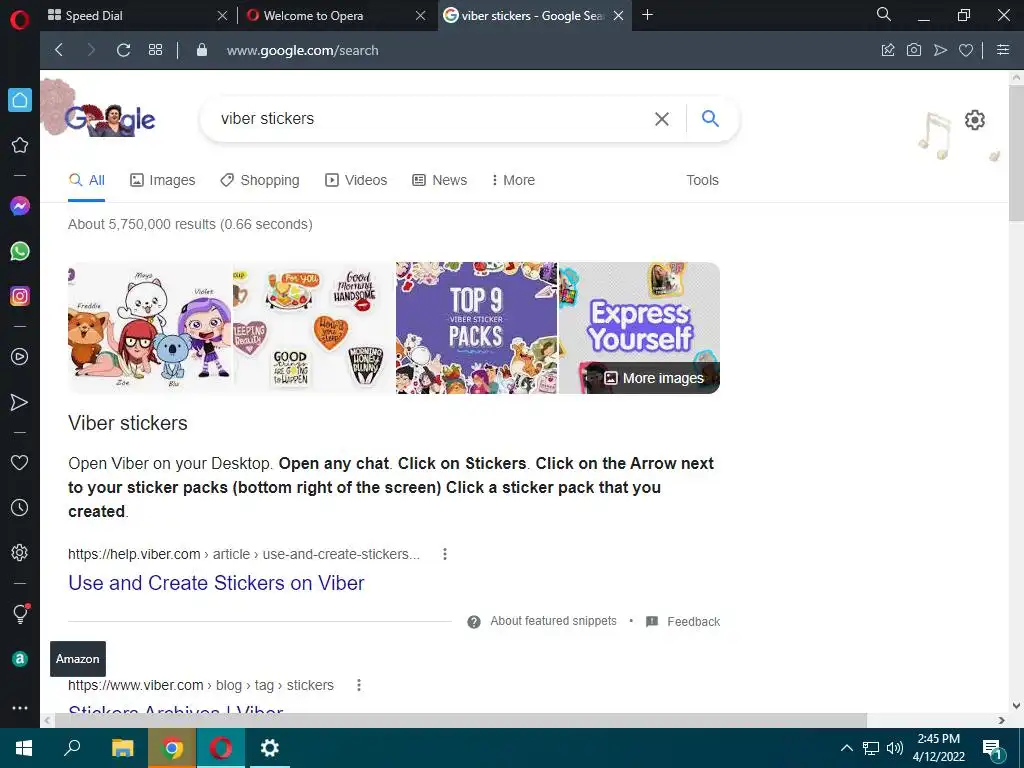Click the horizontal page scrollbar
The image size is (1024, 768).
pyautogui.click(x=460, y=720)
